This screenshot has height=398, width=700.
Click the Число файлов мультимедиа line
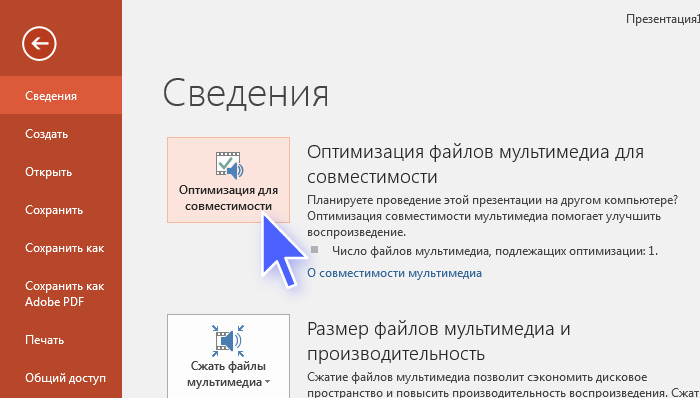pos(495,251)
